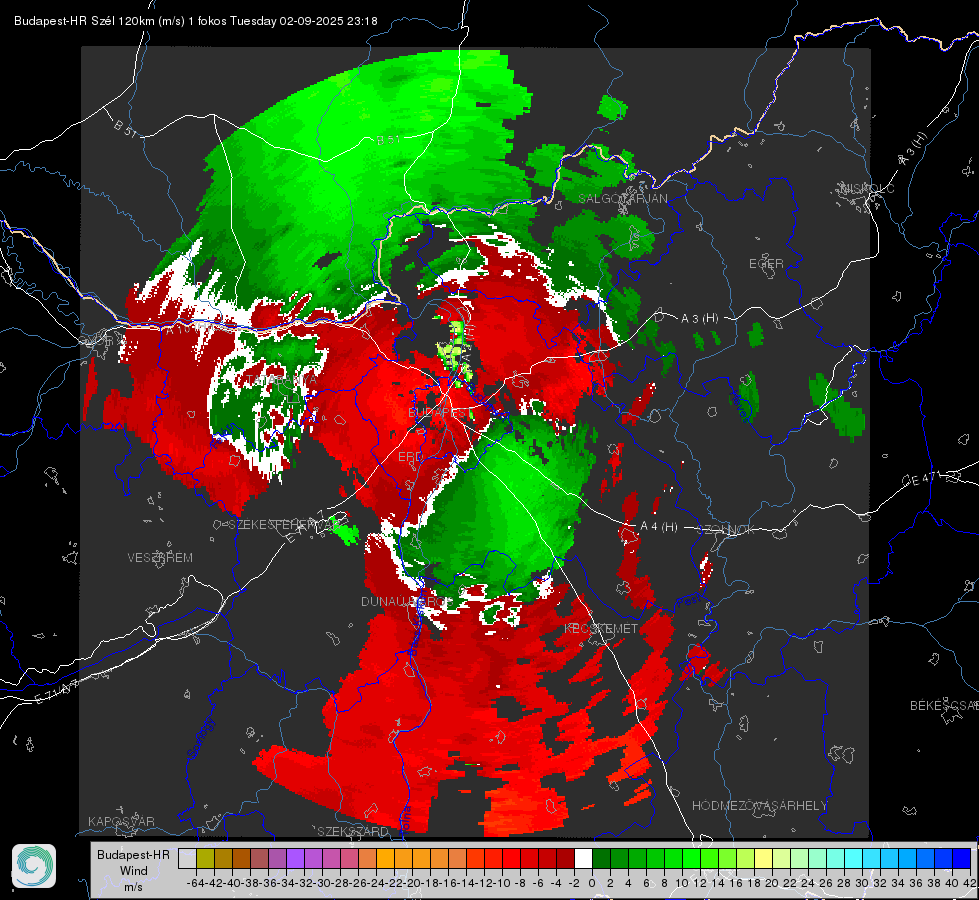
Task: Pick the yellow swatch between 18 and 20
Action: [x=763, y=859]
